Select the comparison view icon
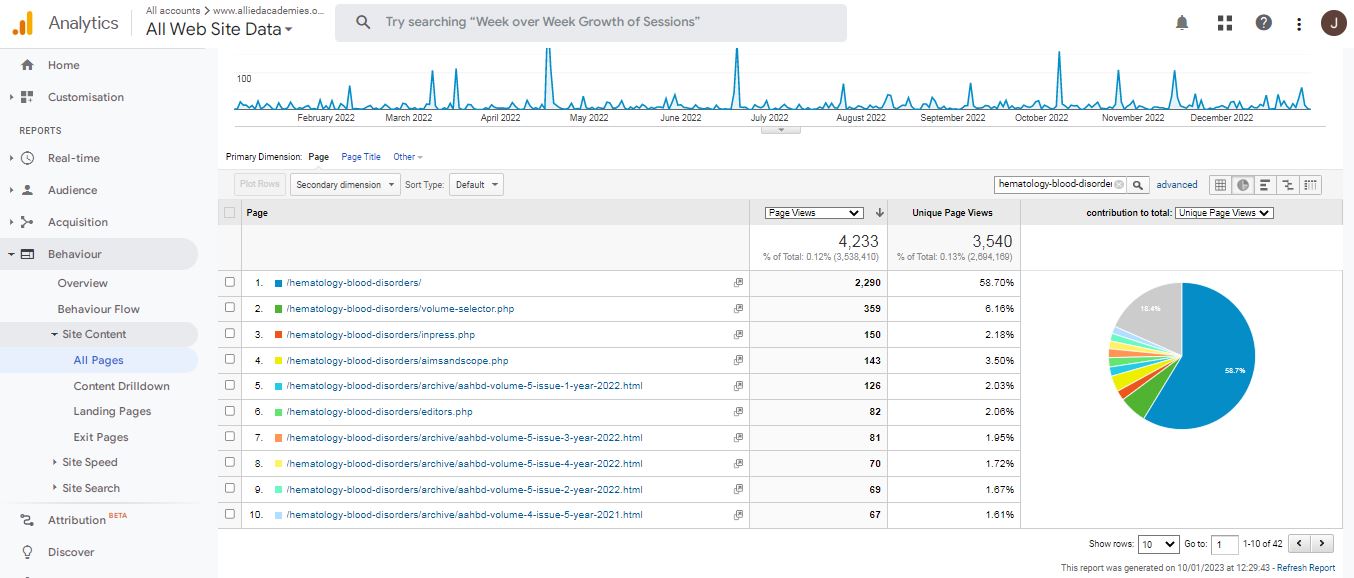1354x578 pixels. click(x=1288, y=185)
